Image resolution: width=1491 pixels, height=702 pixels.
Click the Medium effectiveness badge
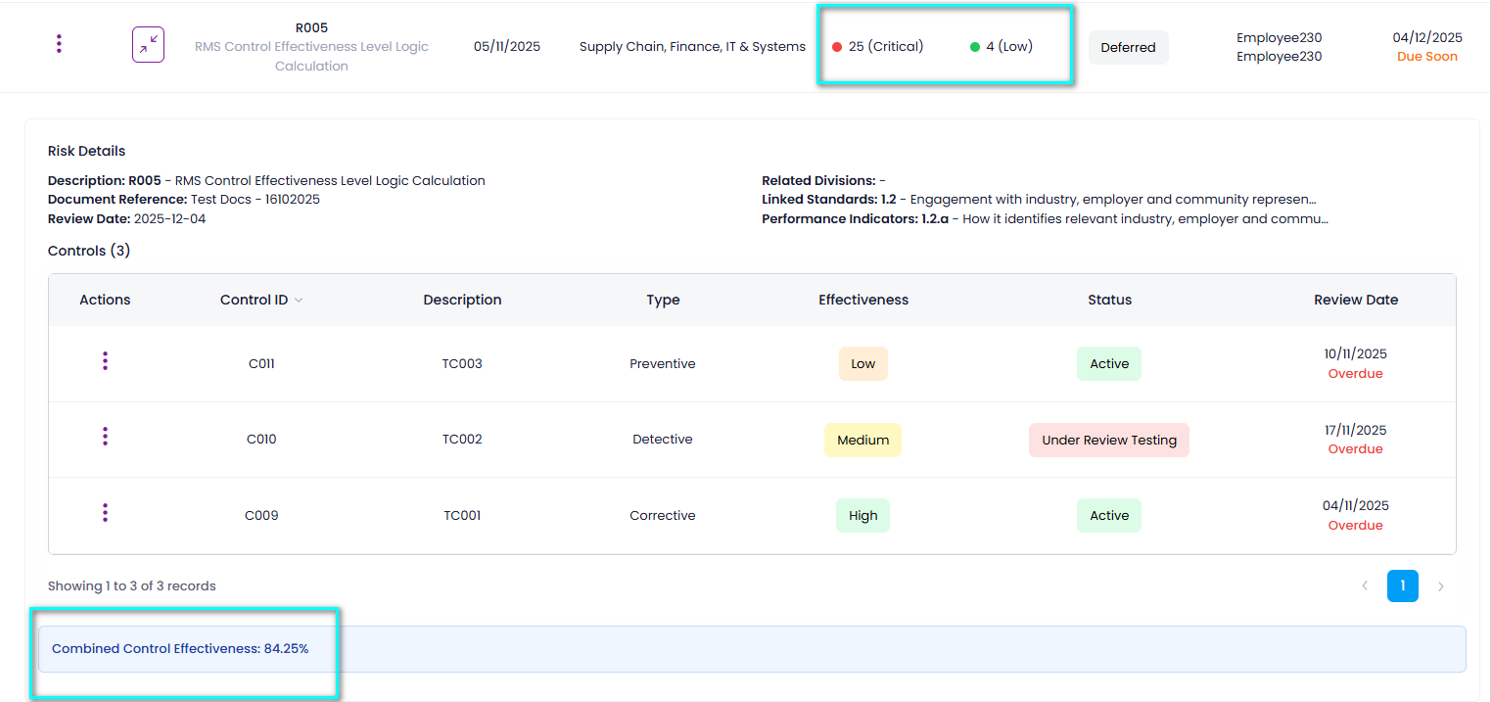point(862,440)
